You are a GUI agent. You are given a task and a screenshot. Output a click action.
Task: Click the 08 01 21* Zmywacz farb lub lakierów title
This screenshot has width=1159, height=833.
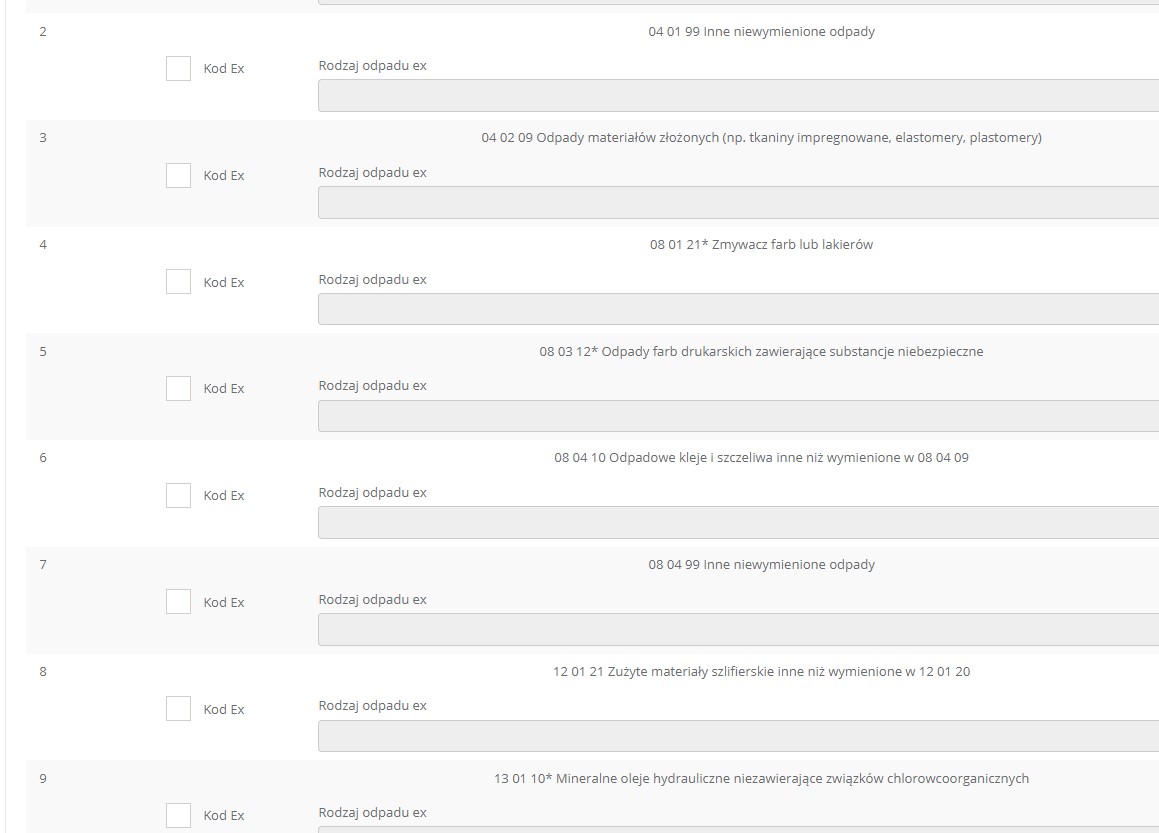coord(761,245)
